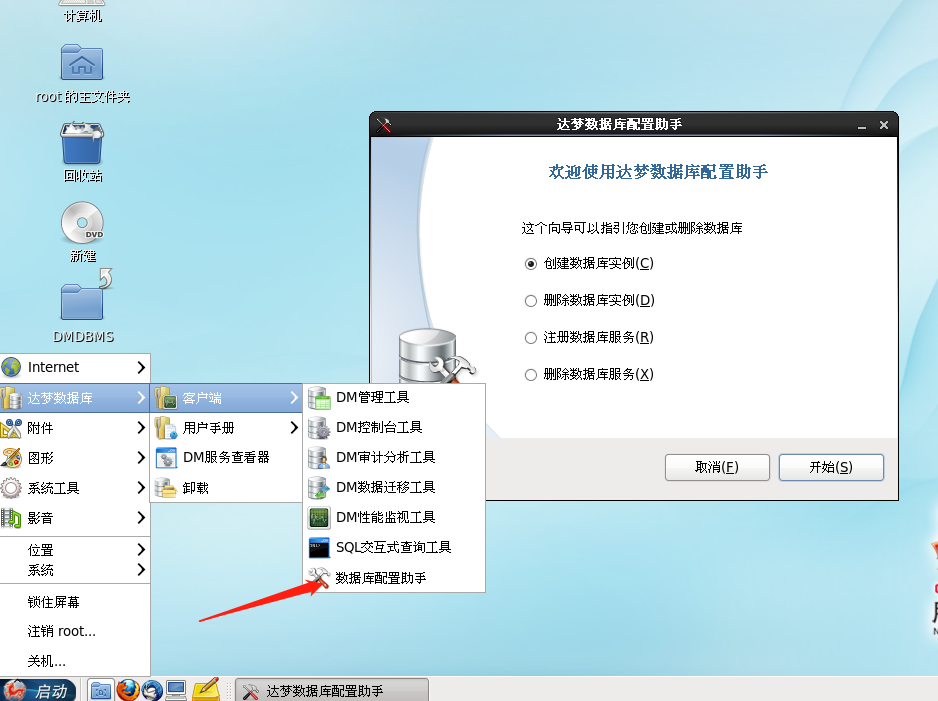
Task: Select 删除数据库实例(D) radio button
Action: (x=531, y=301)
